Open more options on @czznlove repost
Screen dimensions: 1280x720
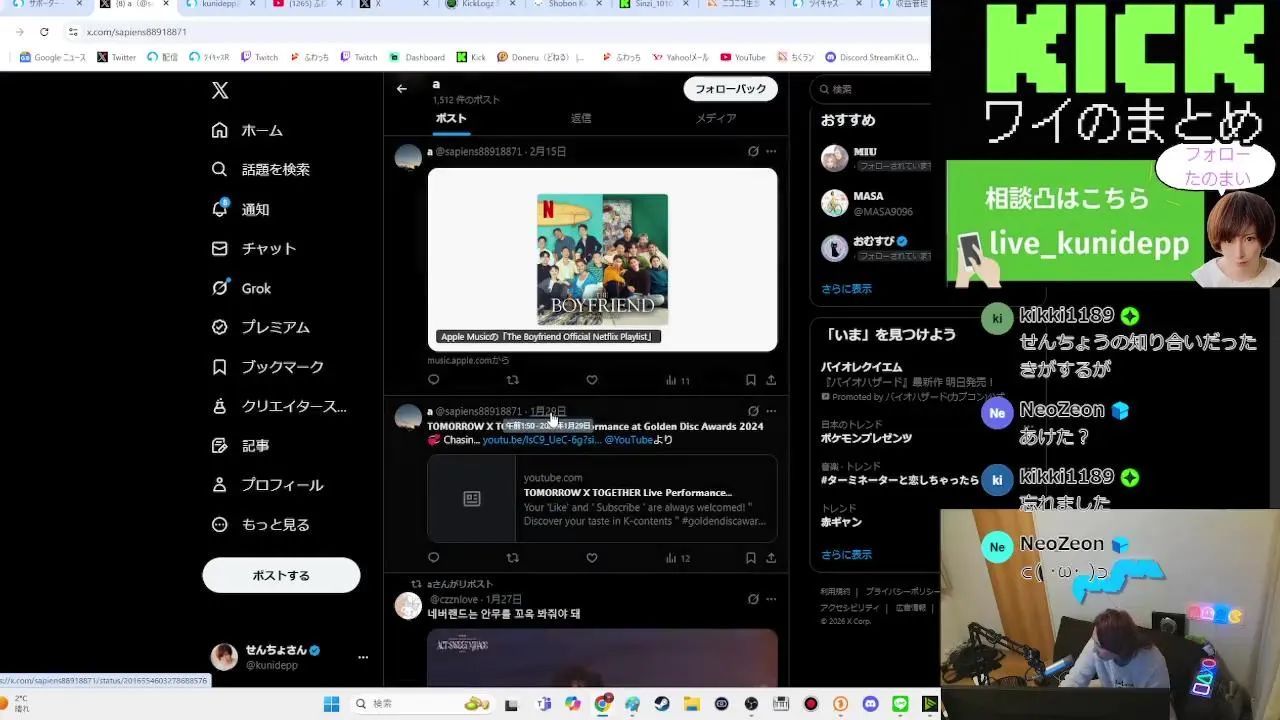[771, 599]
